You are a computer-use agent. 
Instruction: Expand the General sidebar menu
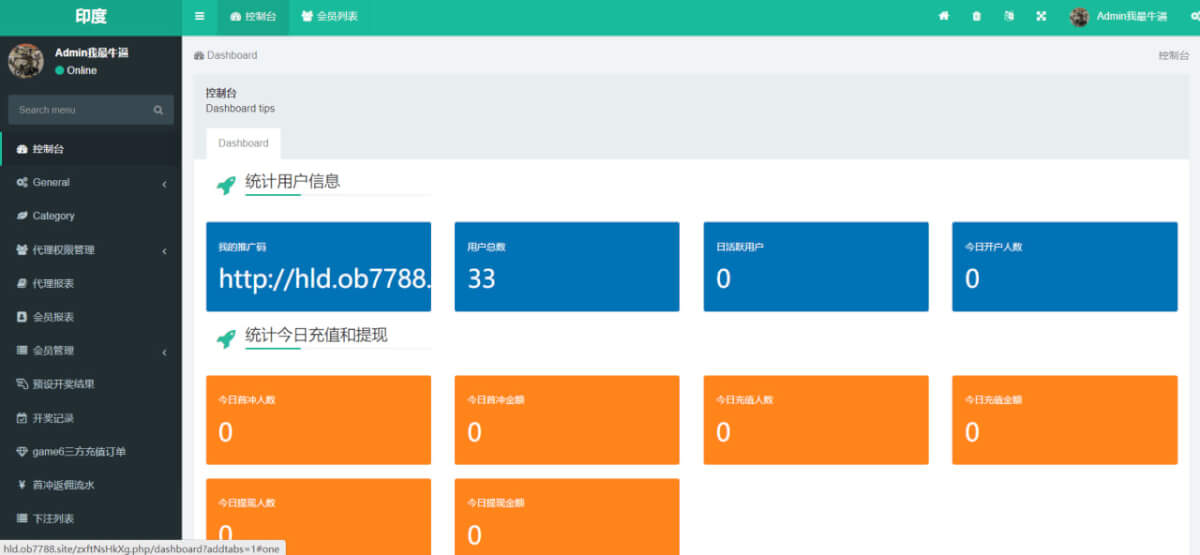coord(90,183)
